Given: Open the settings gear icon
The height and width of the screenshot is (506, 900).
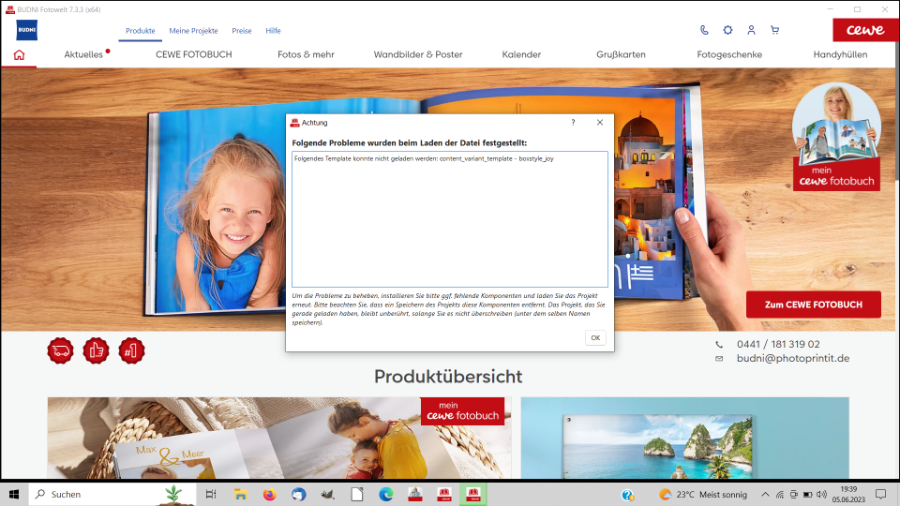Looking at the screenshot, I should pos(728,30).
